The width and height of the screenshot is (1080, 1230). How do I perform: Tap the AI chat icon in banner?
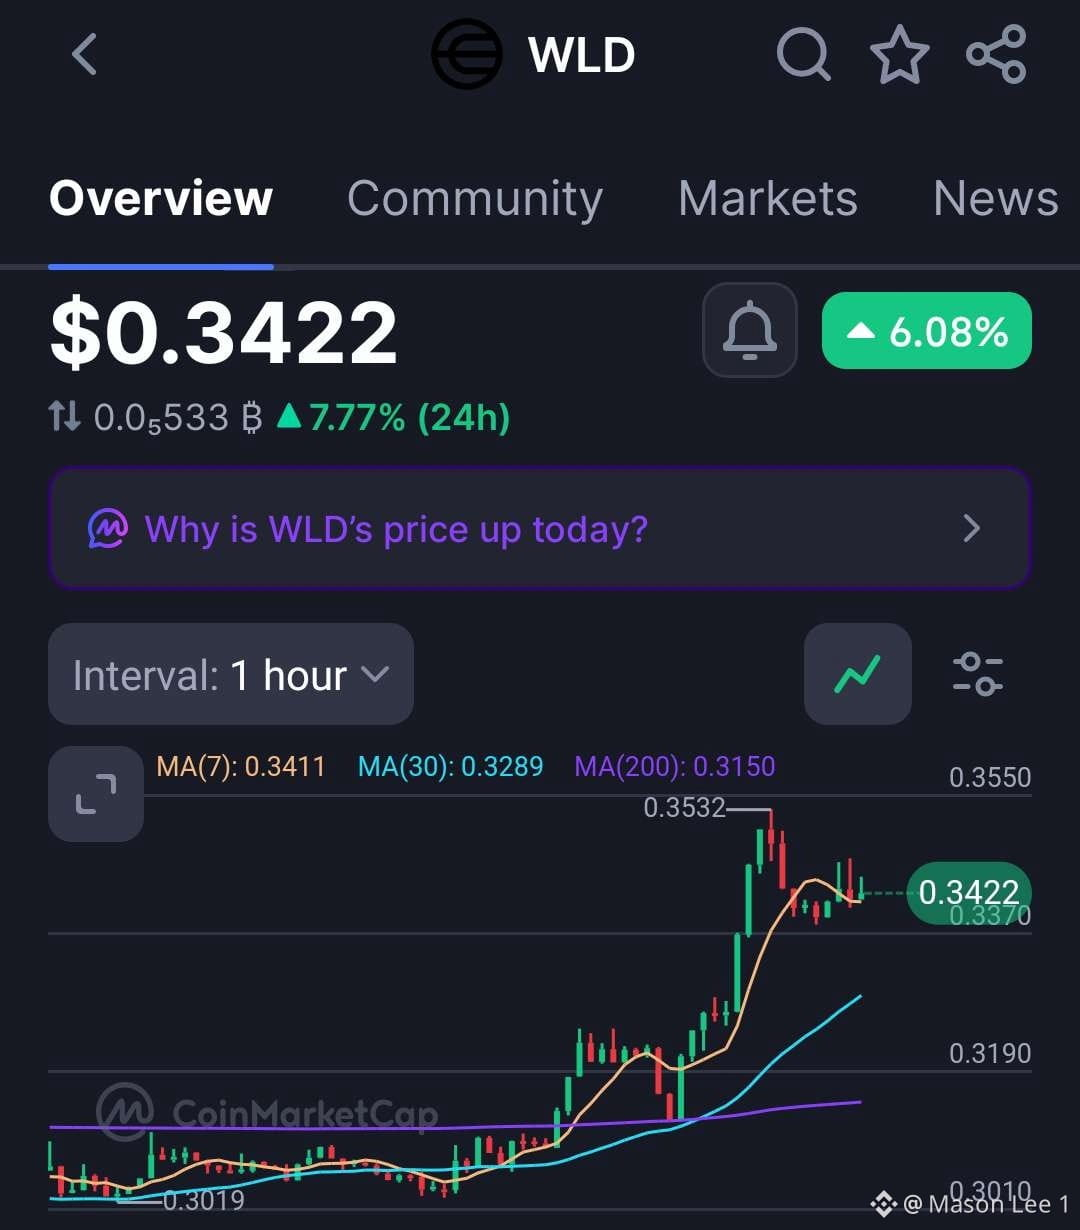point(108,528)
